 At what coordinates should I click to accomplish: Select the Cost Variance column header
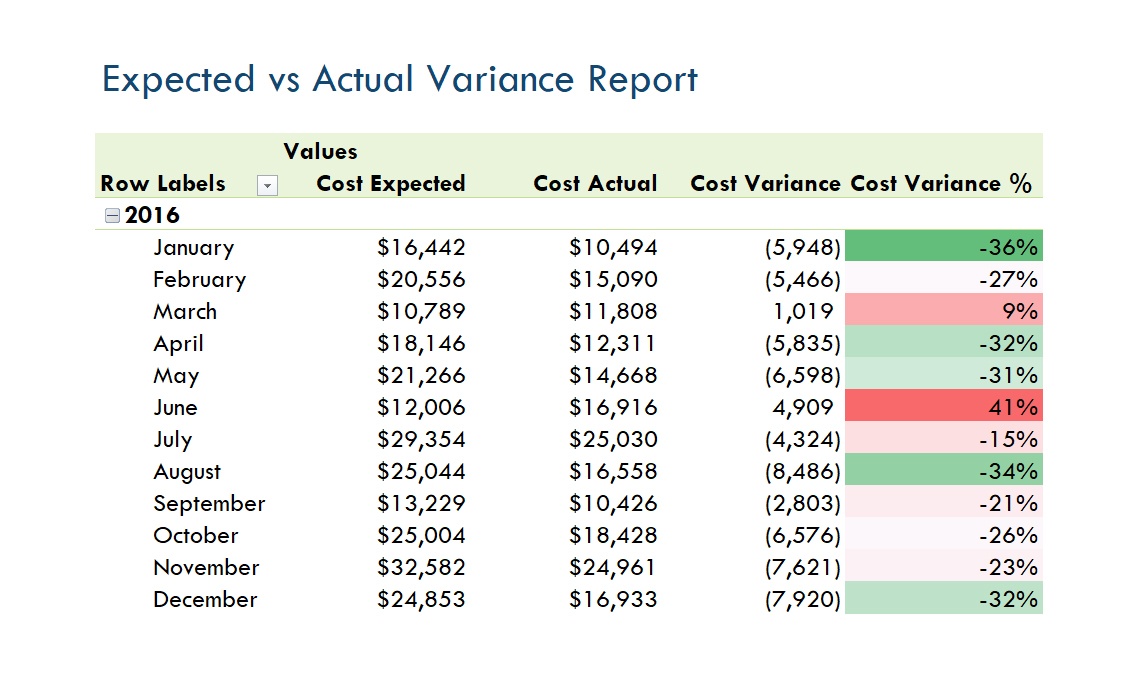(x=765, y=183)
